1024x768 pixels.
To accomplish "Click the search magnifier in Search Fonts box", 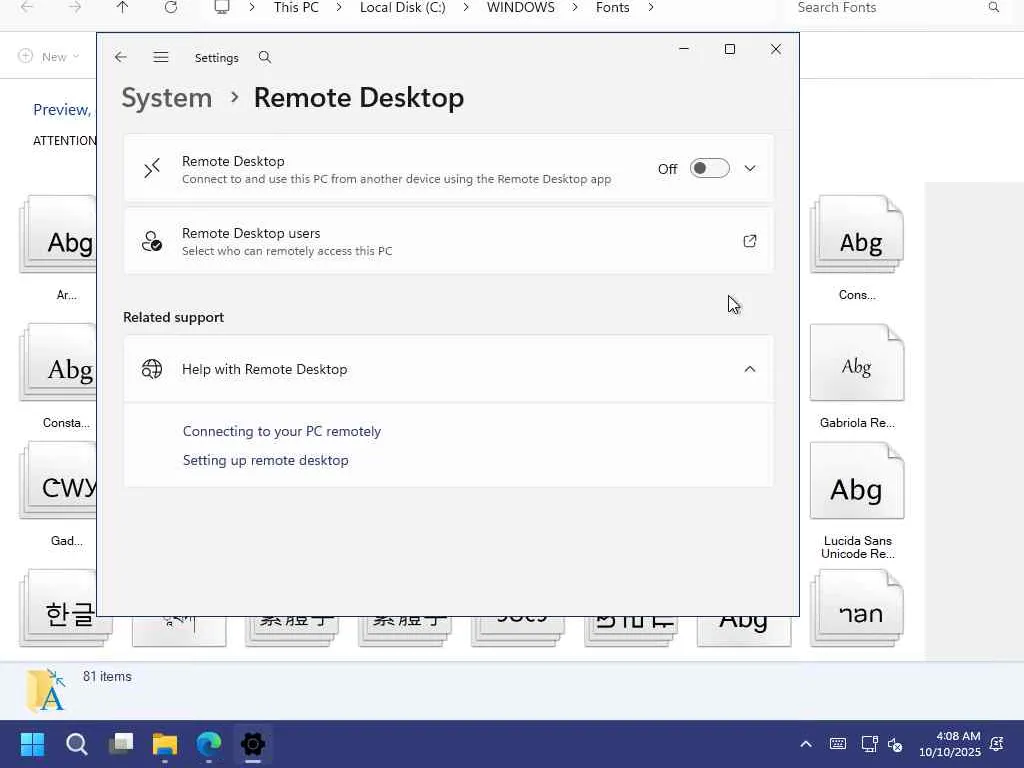I will tap(993, 7).
